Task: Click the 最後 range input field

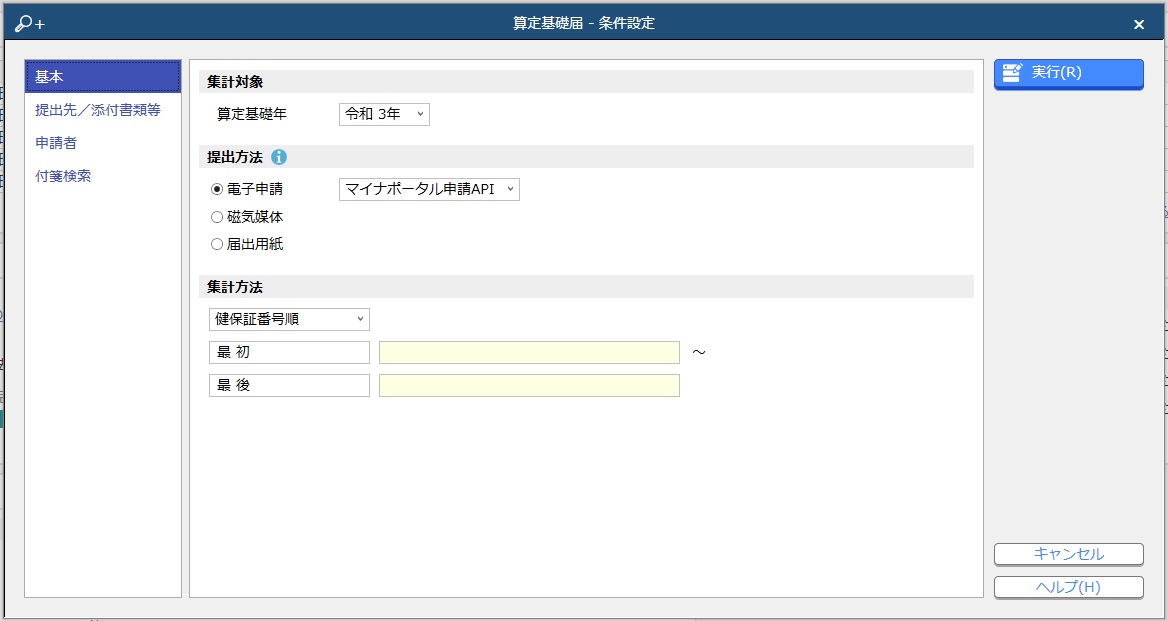Action: (x=529, y=385)
